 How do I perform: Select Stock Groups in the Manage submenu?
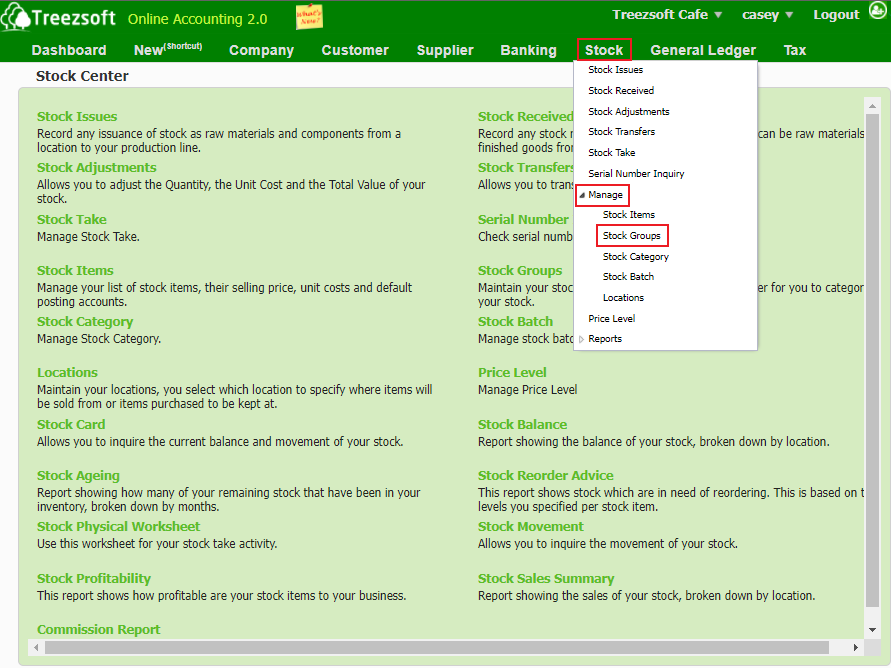coord(632,236)
